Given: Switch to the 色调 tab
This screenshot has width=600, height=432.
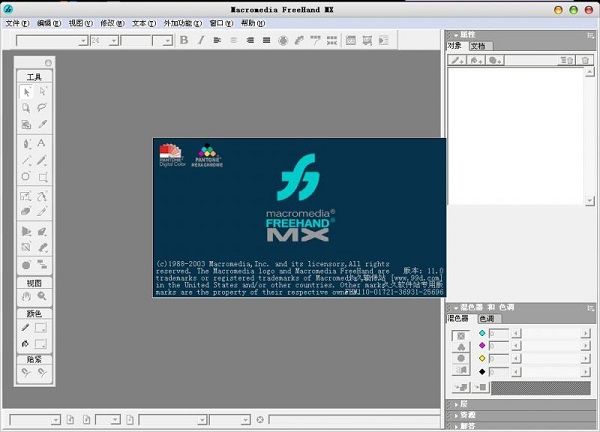Looking at the screenshot, I should click(489, 318).
